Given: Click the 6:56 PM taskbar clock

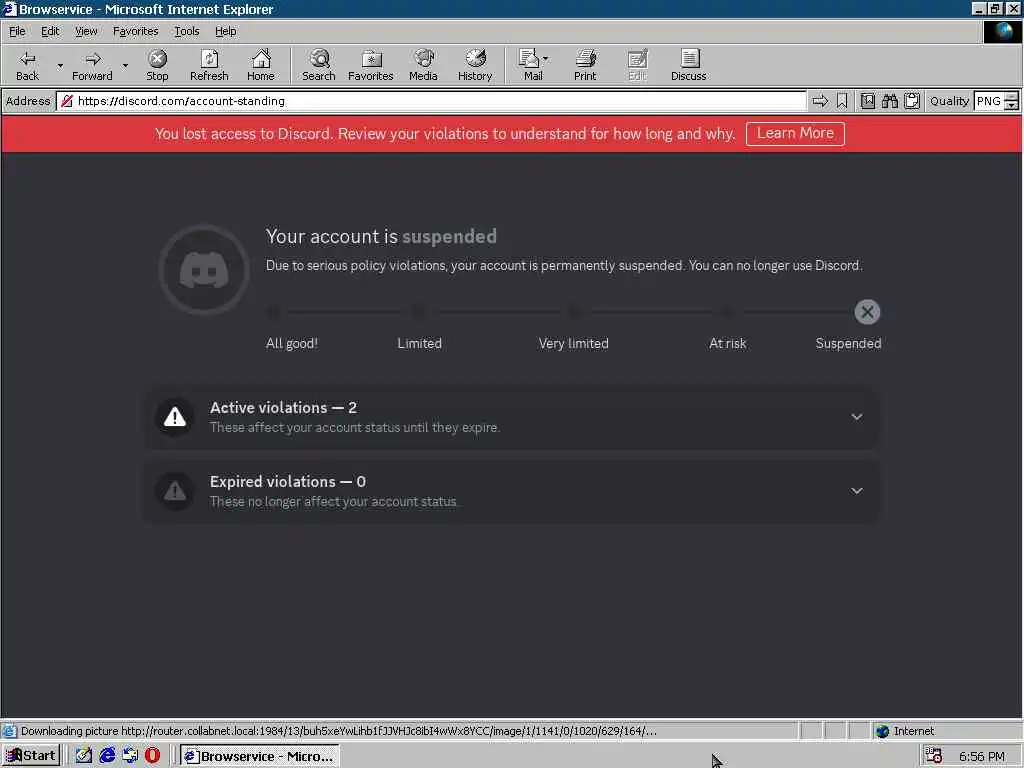Looking at the screenshot, I should (x=982, y=756).
